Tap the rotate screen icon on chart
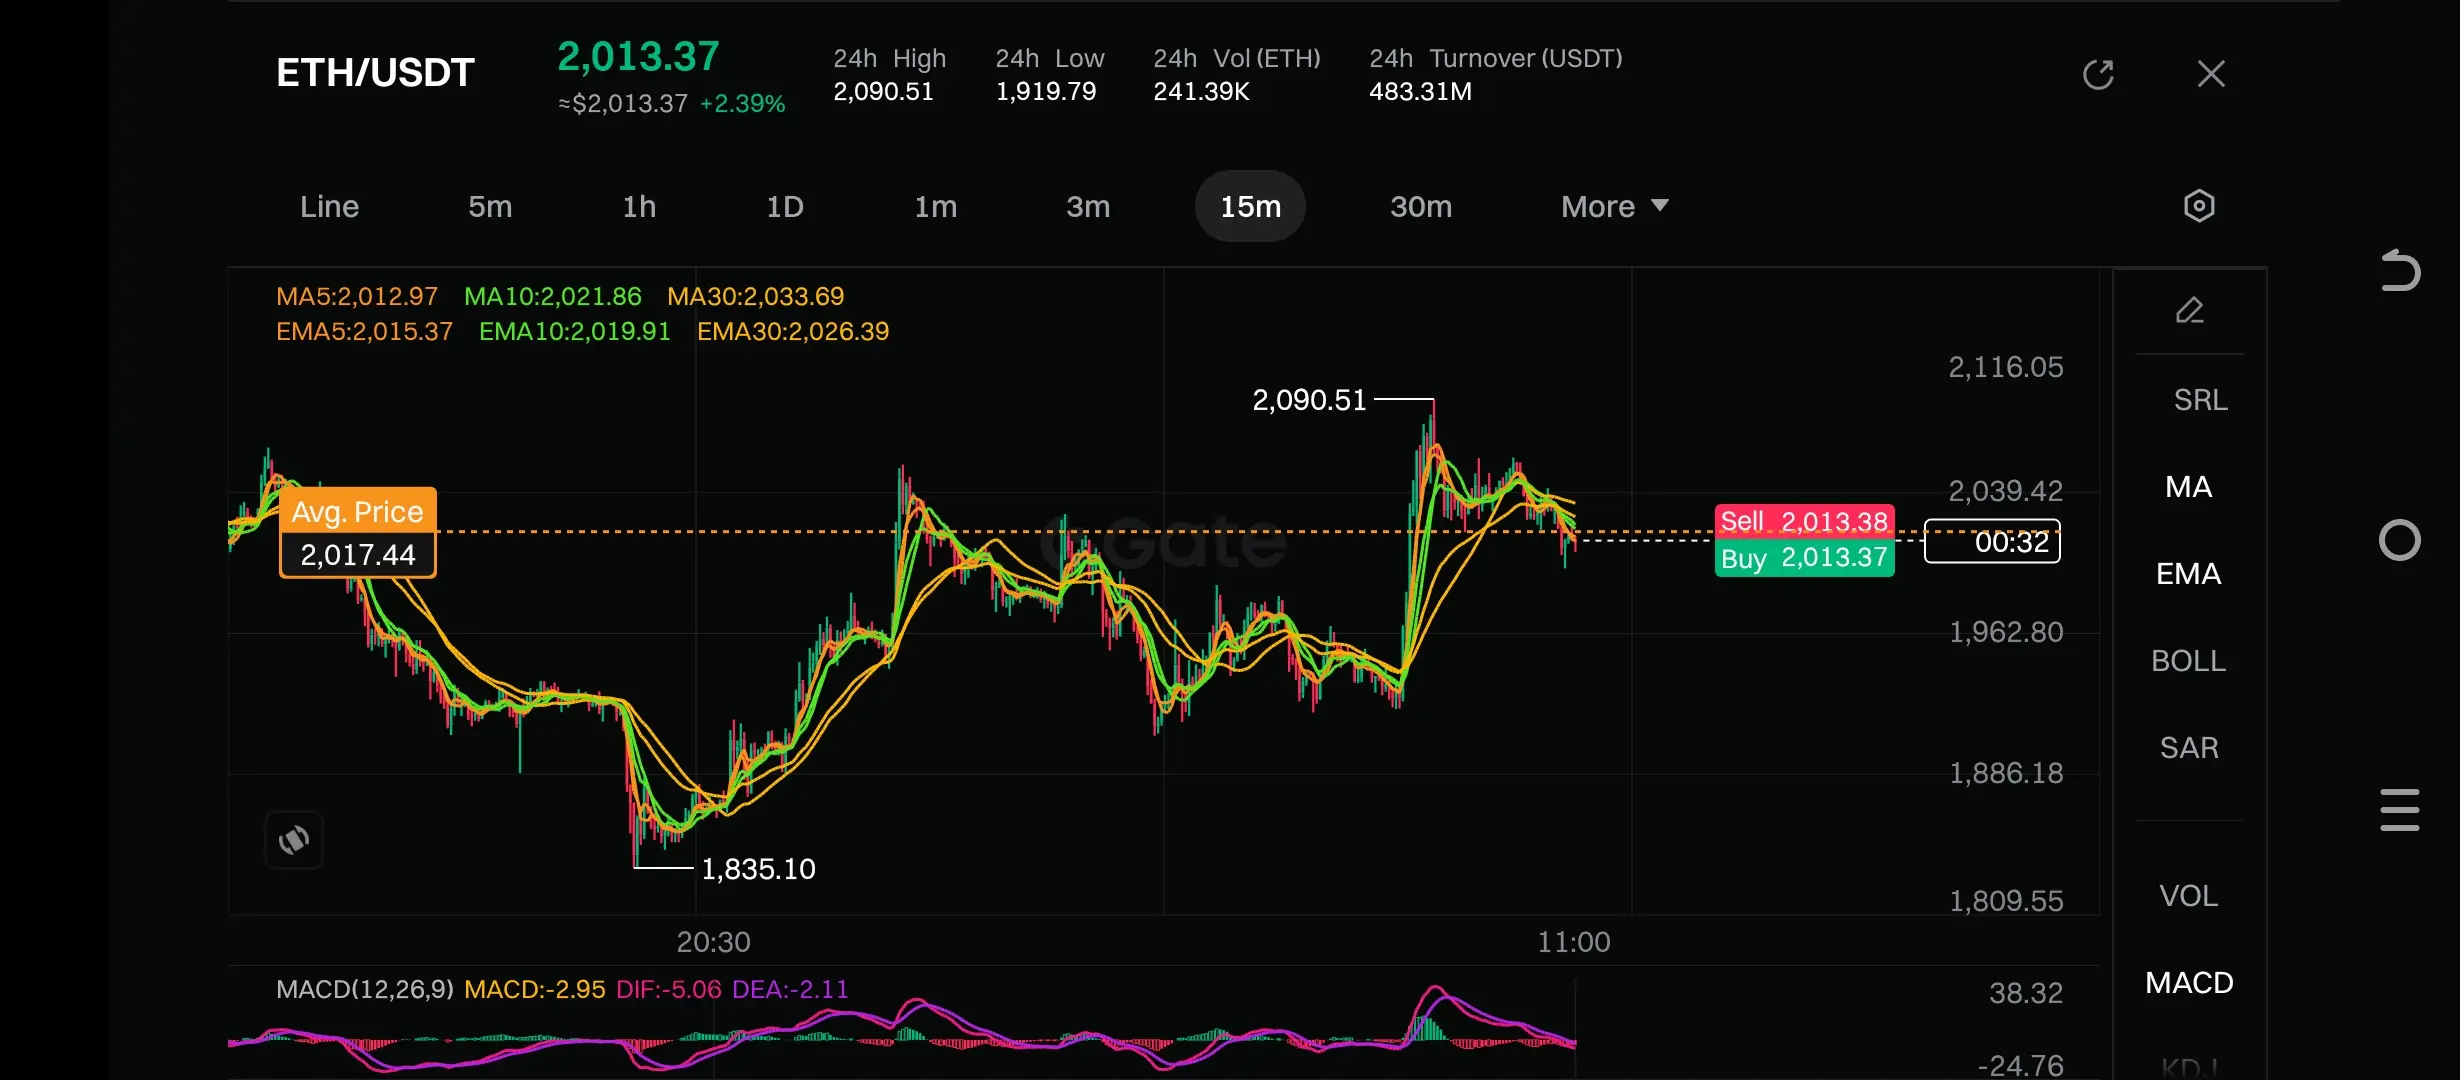 tap(294, 840)
